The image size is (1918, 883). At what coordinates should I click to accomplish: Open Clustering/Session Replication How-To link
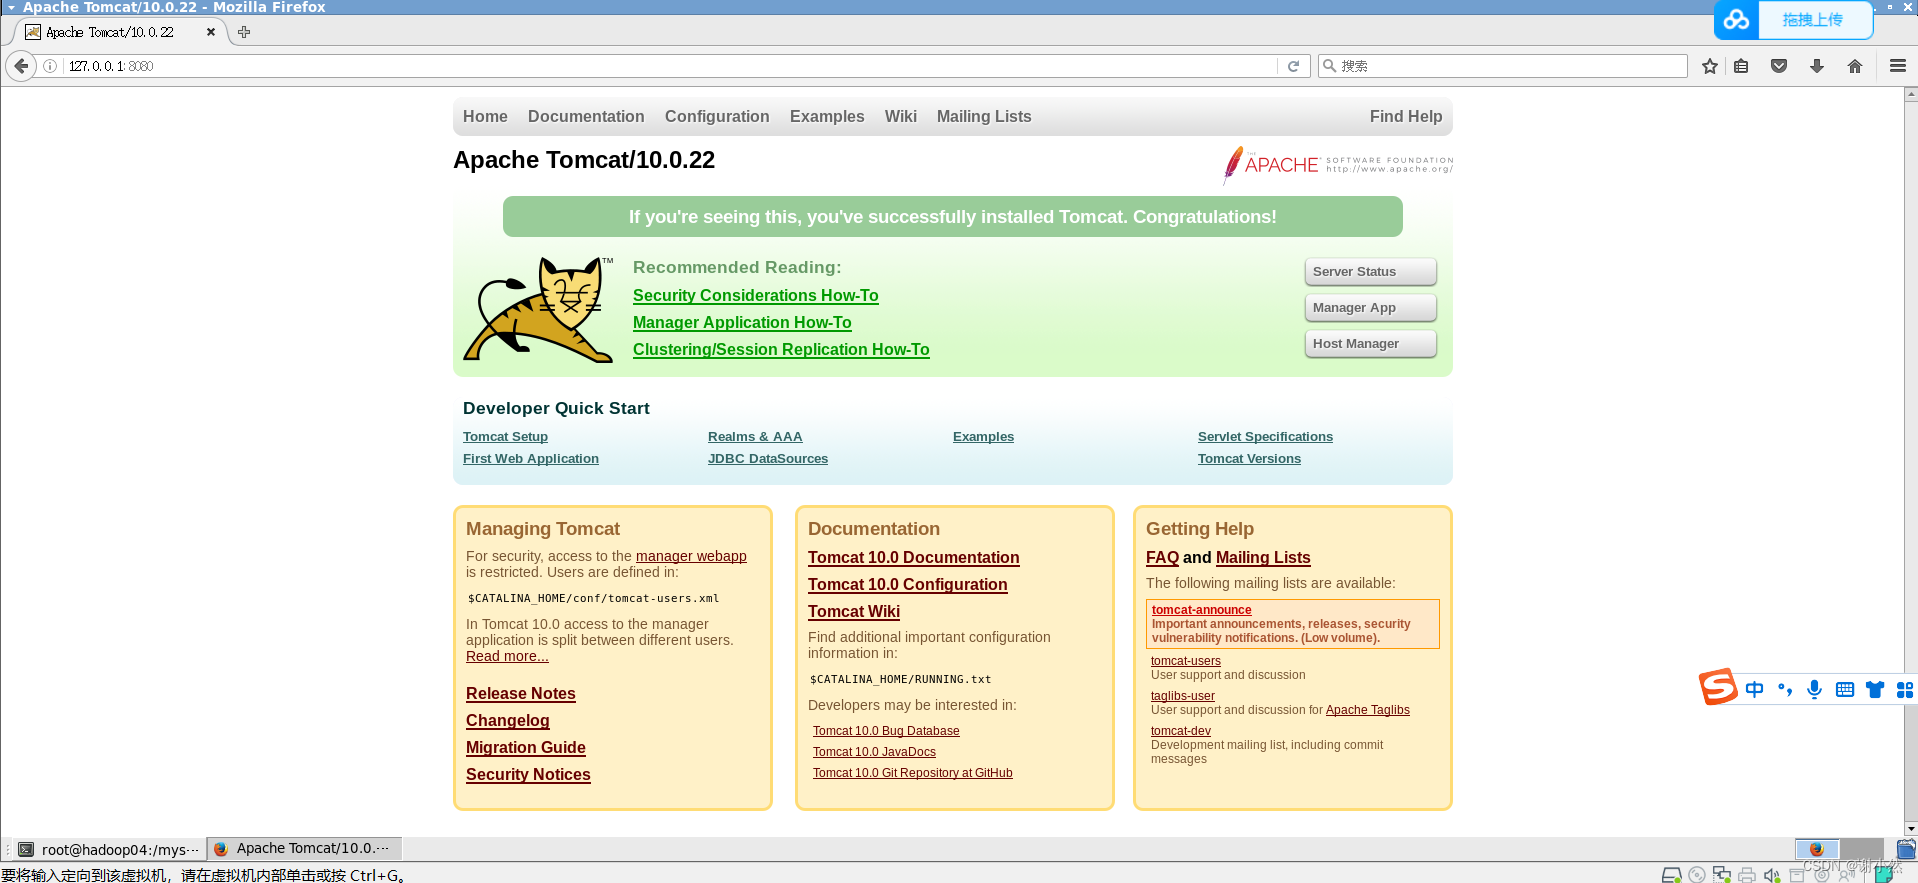point(781,349)
